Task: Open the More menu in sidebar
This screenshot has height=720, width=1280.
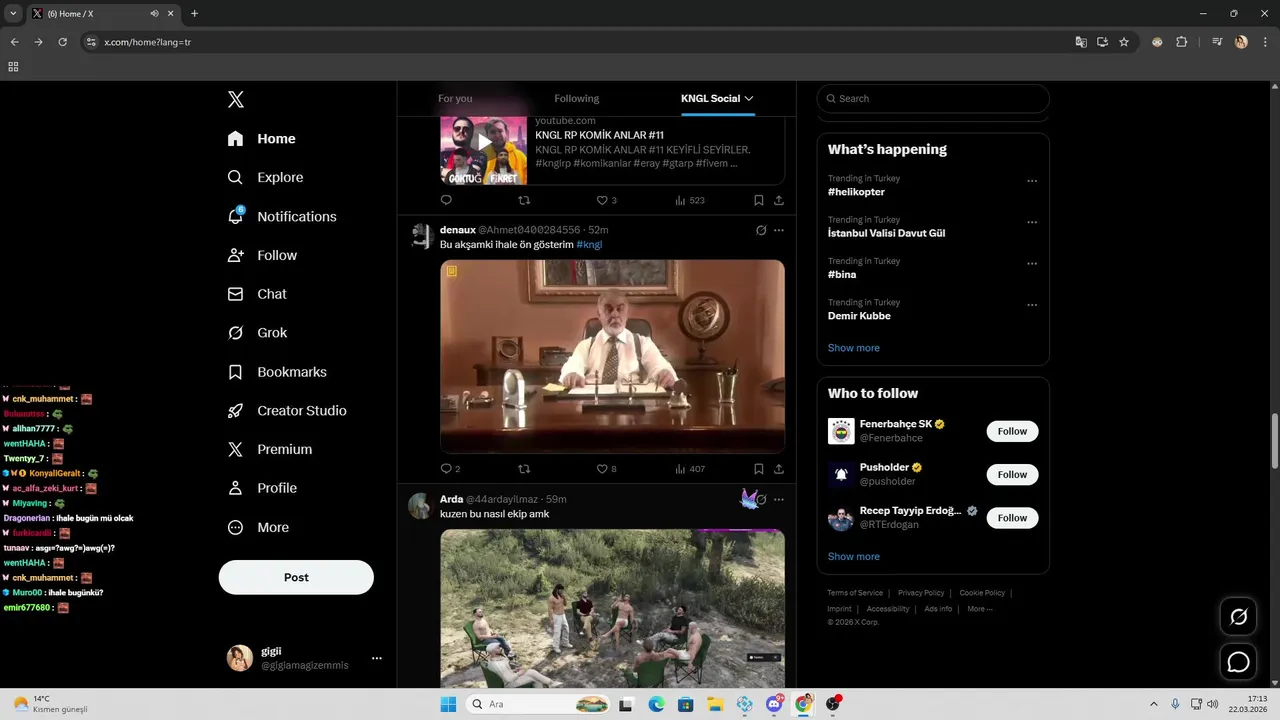Action: [258, 527]
